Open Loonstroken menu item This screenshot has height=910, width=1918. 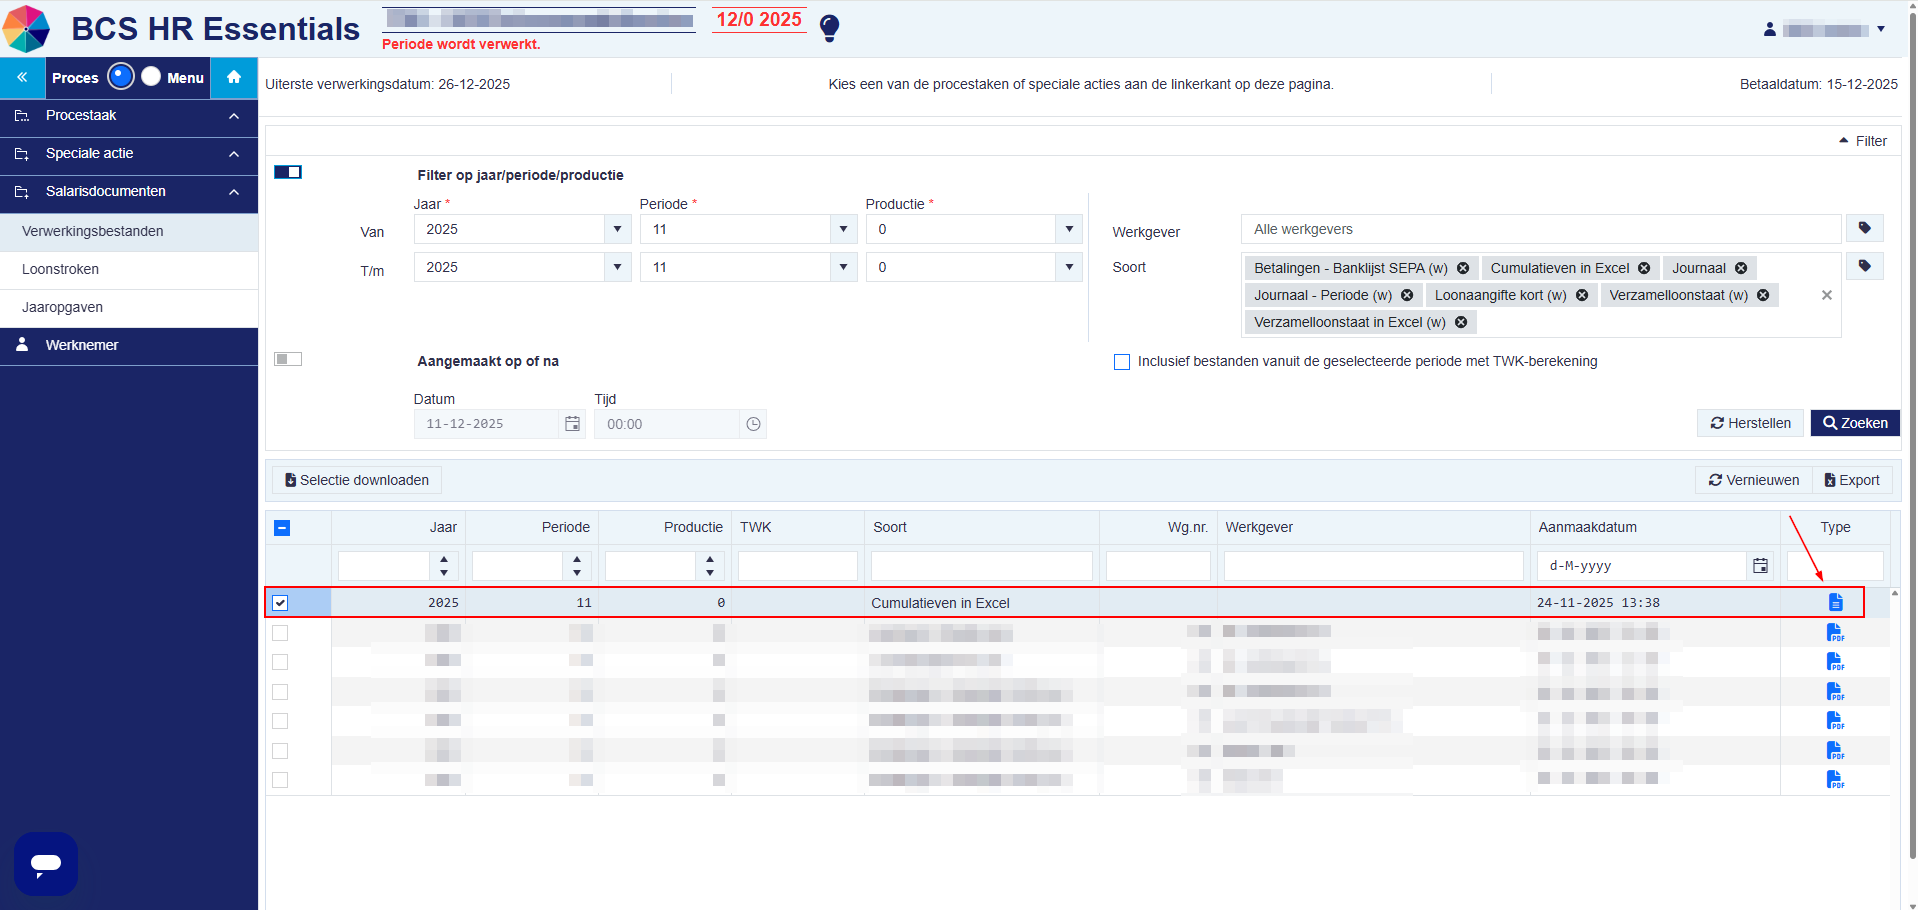pyautogui.click(x=129, y=269)
